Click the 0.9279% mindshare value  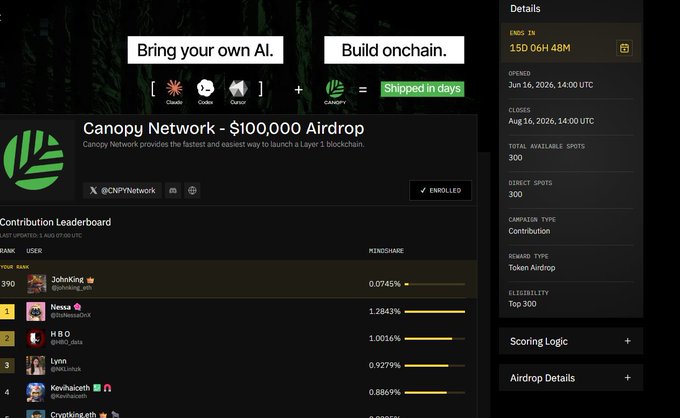(385, 365)
